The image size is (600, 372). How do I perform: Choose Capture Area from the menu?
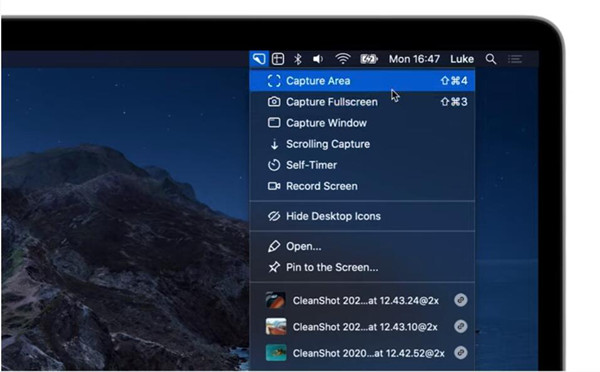coord(362,81)
